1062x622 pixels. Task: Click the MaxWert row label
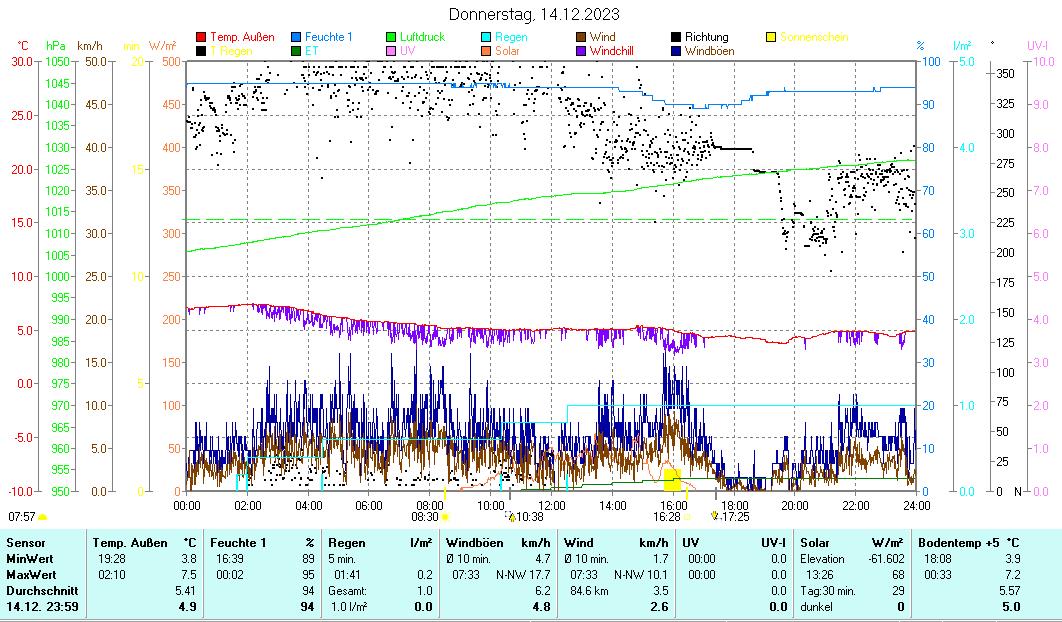point(31,575)
